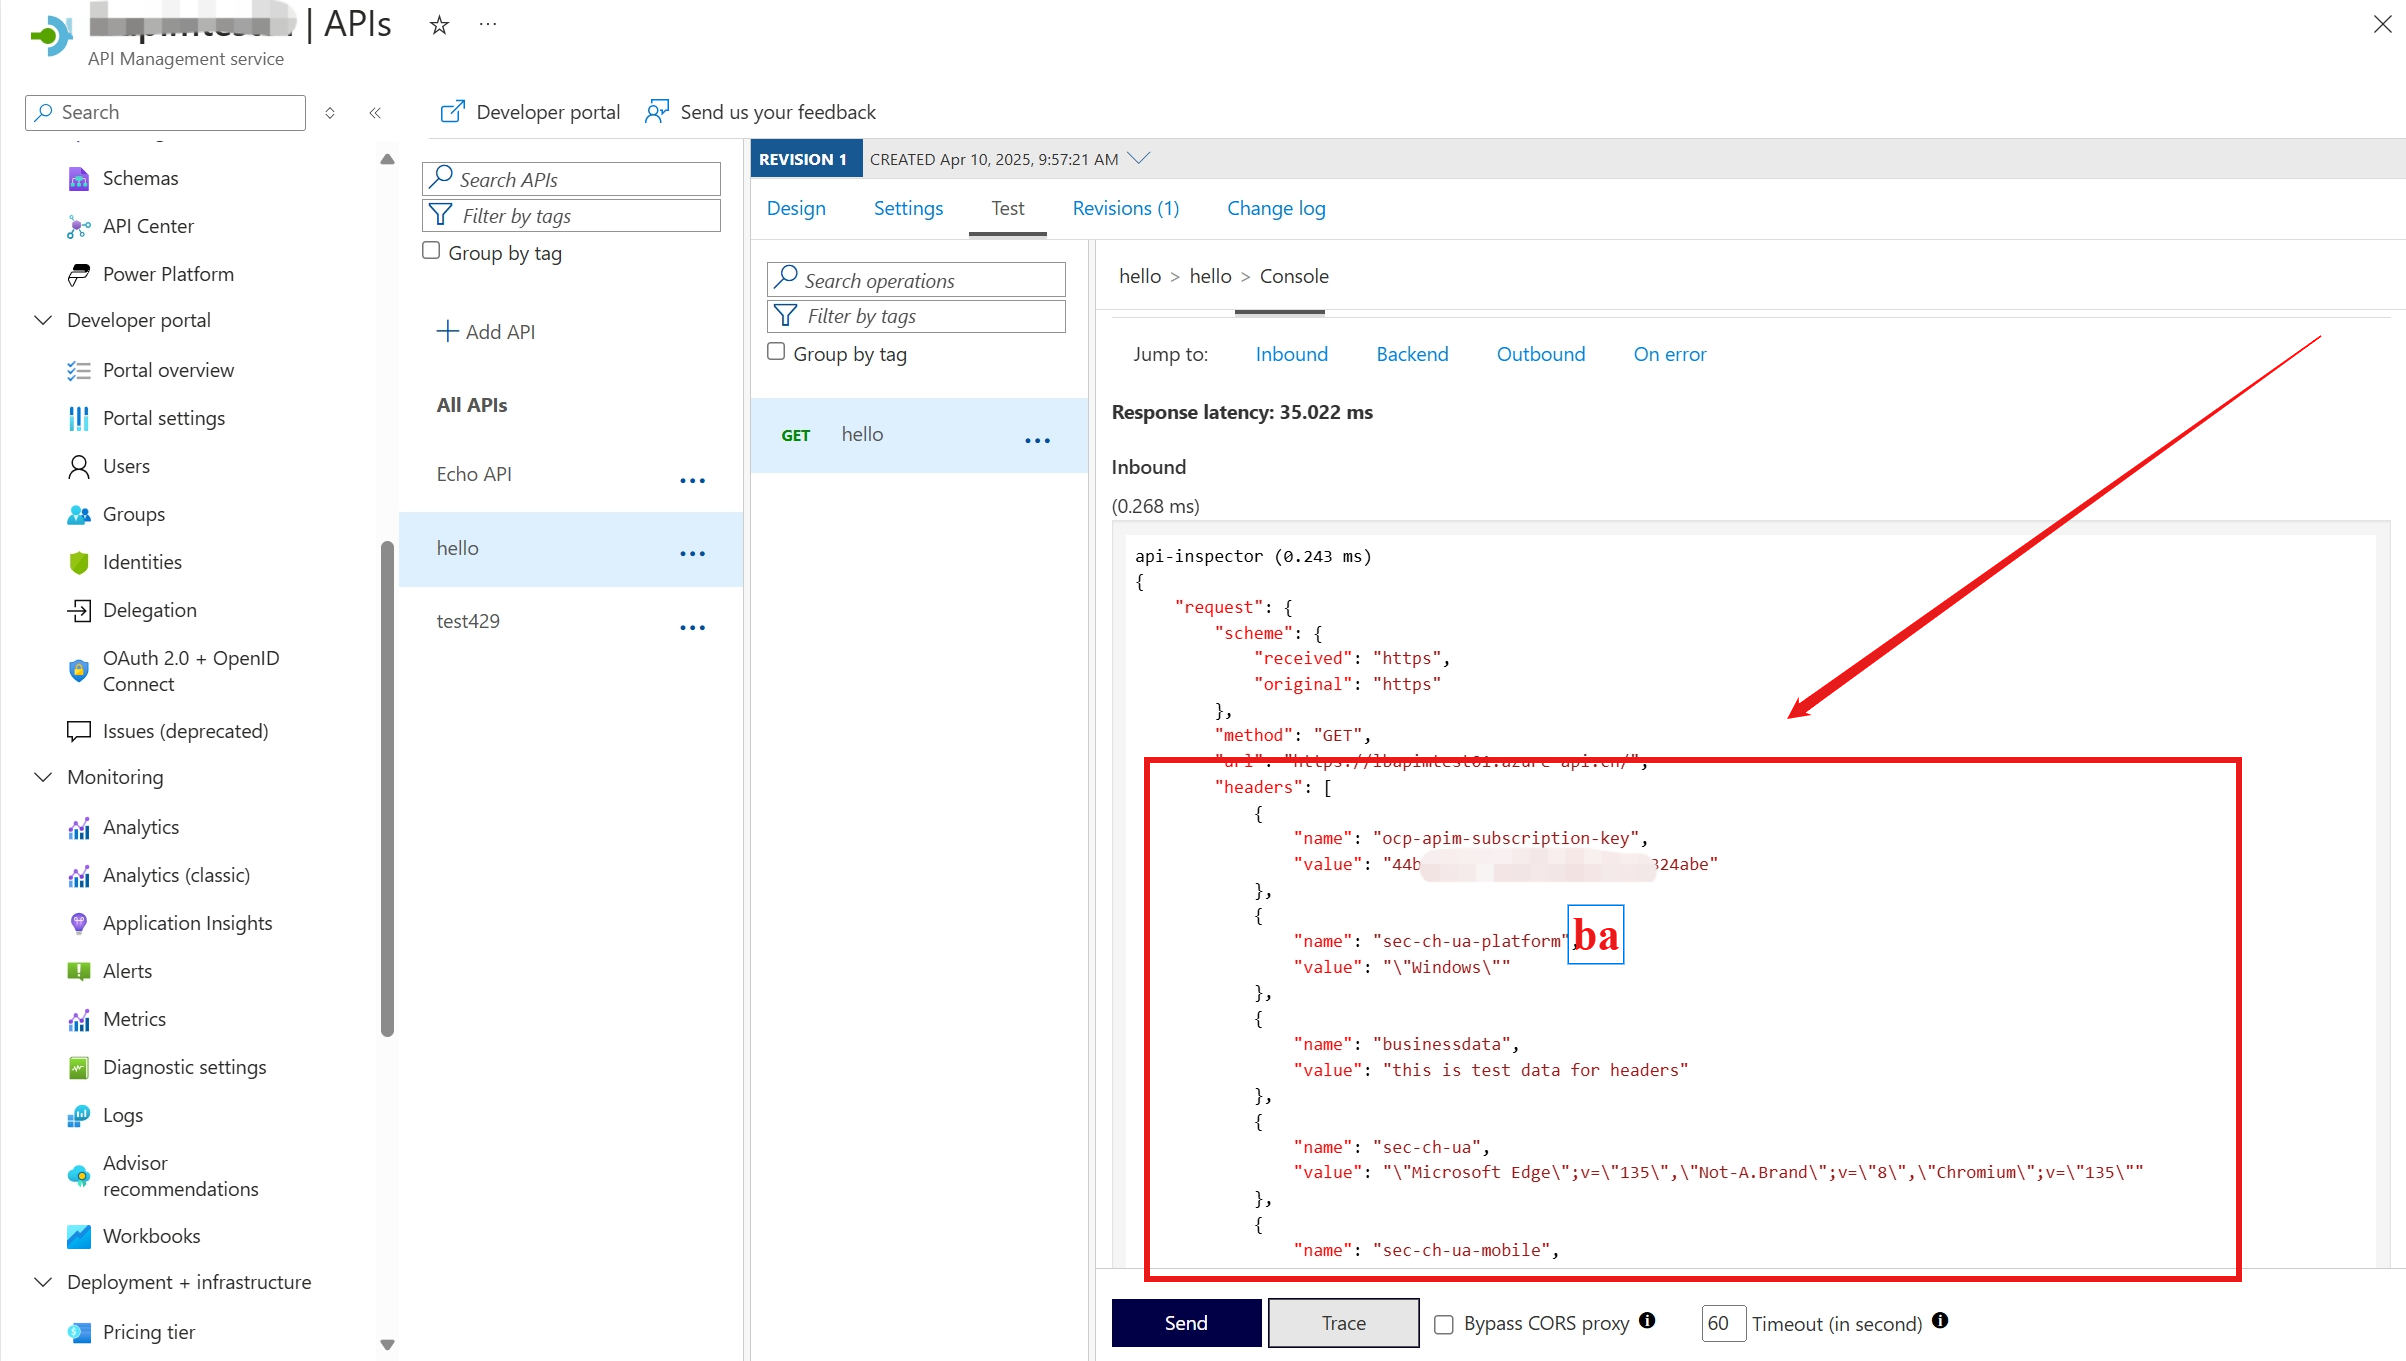Click the Send us your feedback icon

657,112
